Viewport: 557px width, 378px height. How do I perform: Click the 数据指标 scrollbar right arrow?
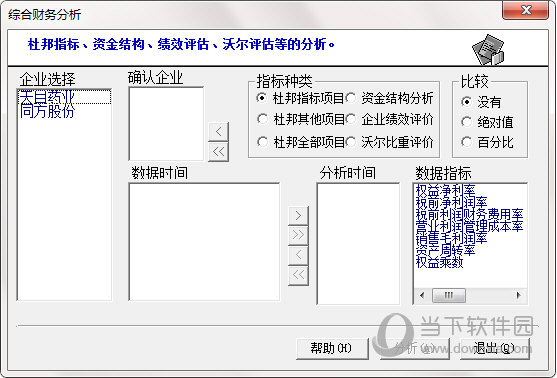(519, 295)
